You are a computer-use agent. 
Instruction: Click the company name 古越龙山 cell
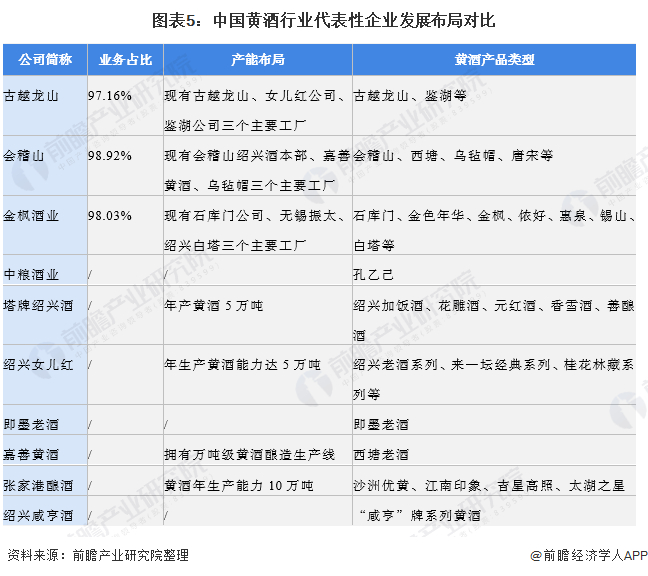click(x=45, y=105)
